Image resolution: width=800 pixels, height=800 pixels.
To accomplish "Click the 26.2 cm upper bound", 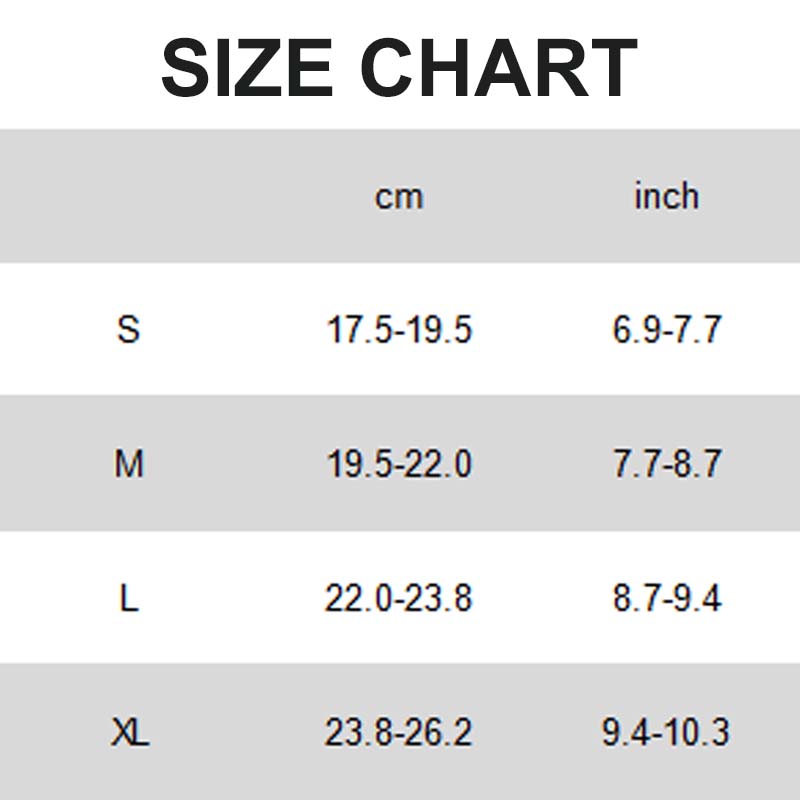I will pyautogui.click(x=441, y=734).
